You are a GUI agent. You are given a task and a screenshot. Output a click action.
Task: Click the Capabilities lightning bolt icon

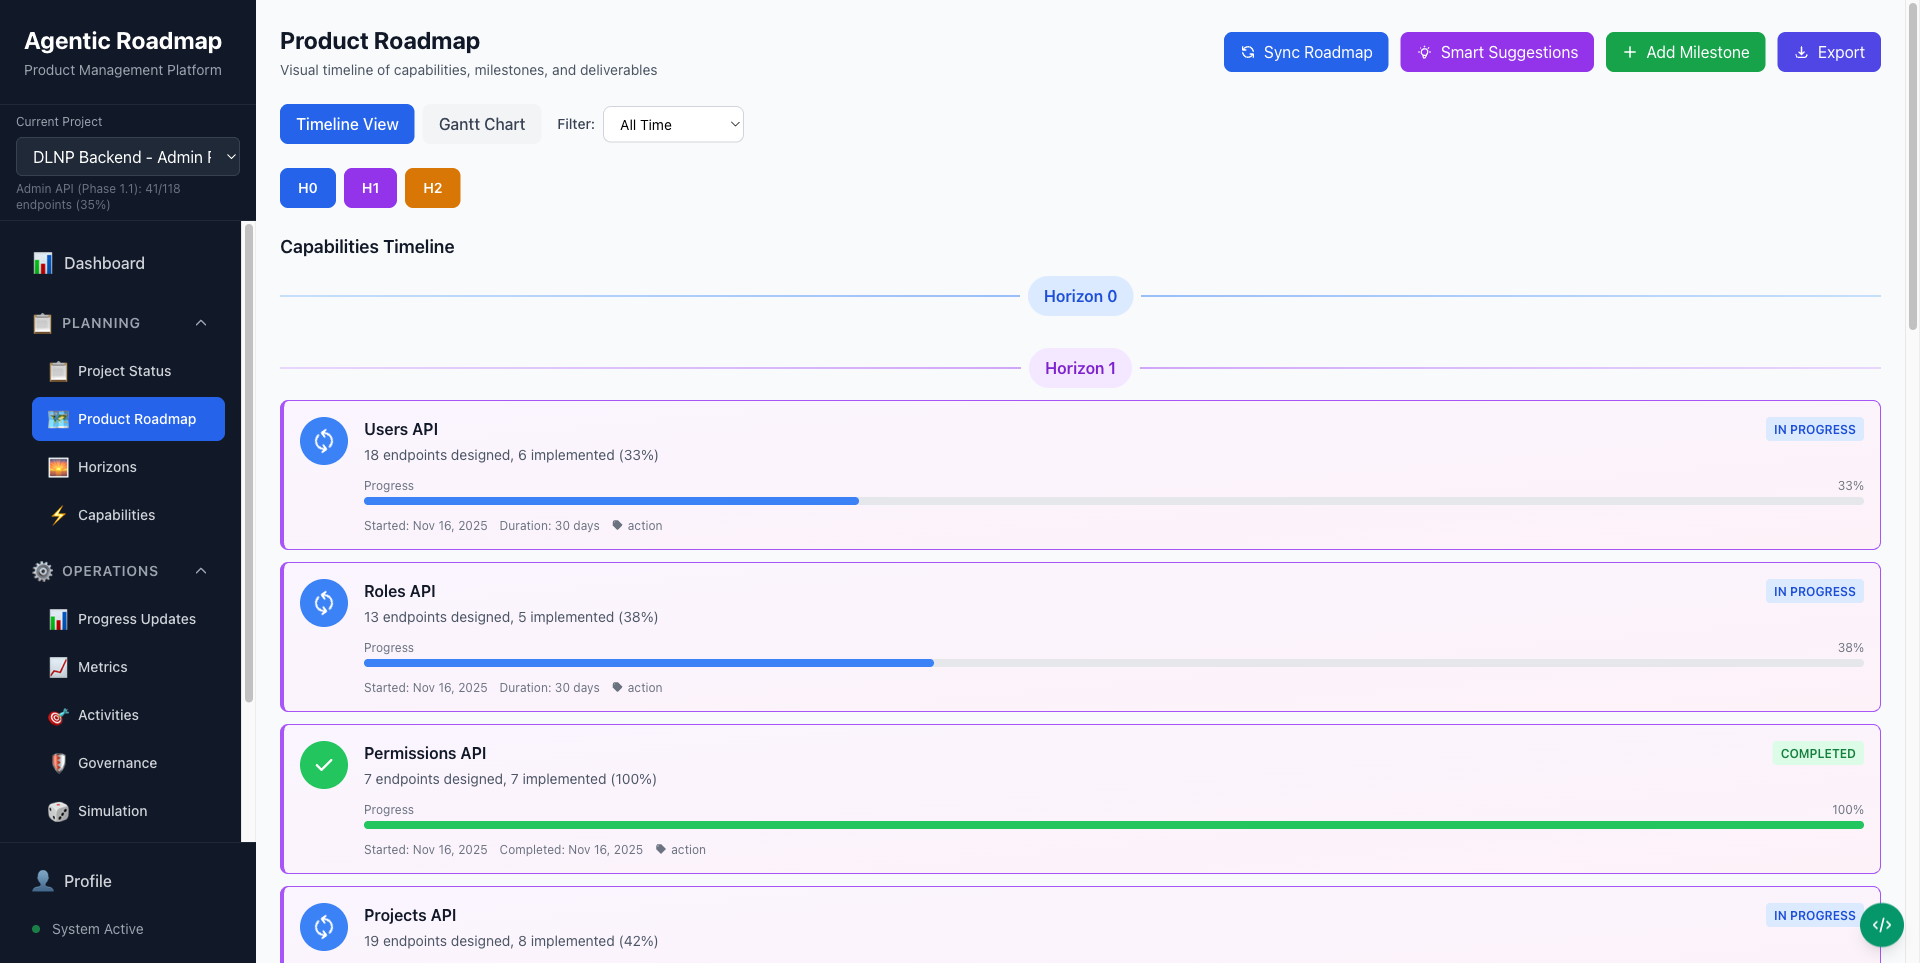pyautogui.click(x=59, y=515)
